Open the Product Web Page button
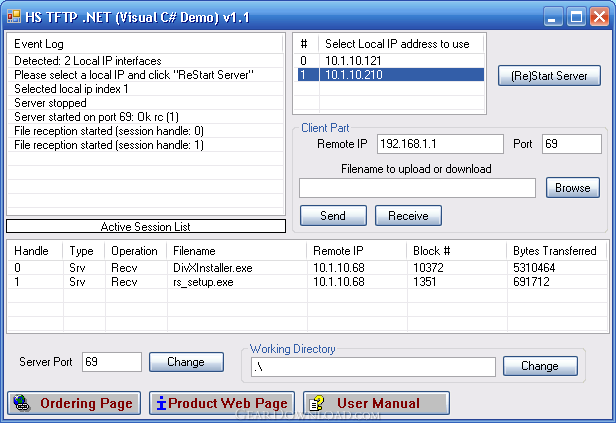Viewport: 616px width, 423px height. tap(222, 403)
